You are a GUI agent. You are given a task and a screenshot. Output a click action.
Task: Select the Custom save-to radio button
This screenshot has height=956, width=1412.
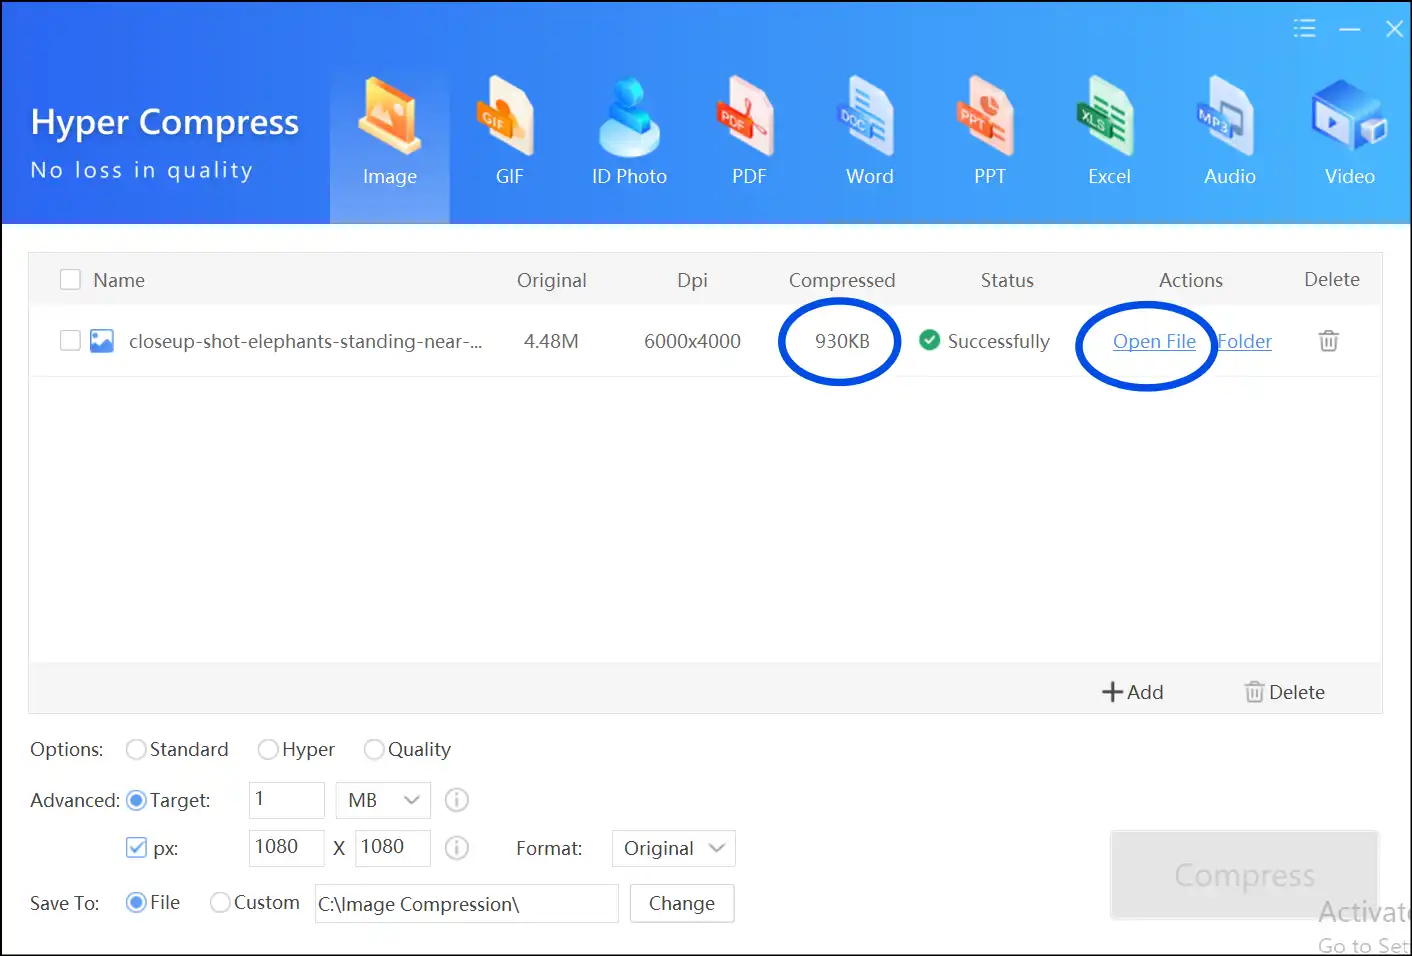pos(220,902)
